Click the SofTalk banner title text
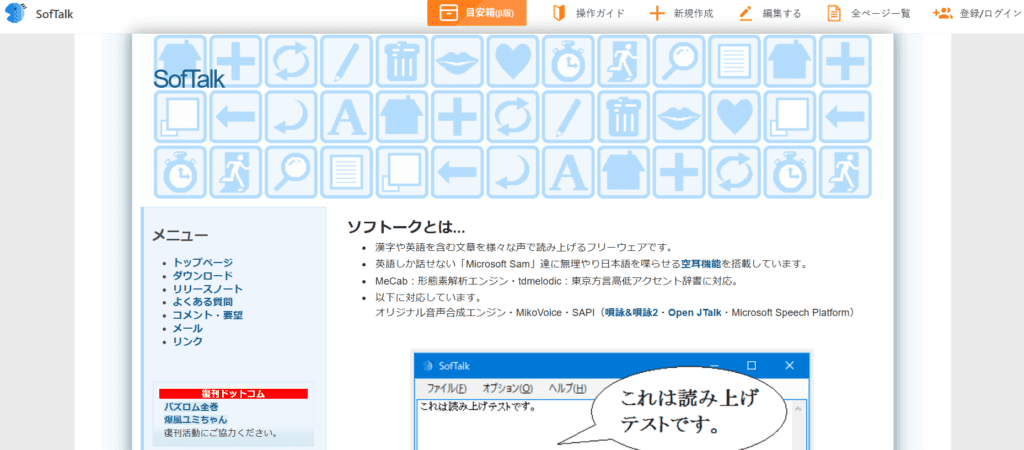1024x450 pixels. click(x=189, y=79)
